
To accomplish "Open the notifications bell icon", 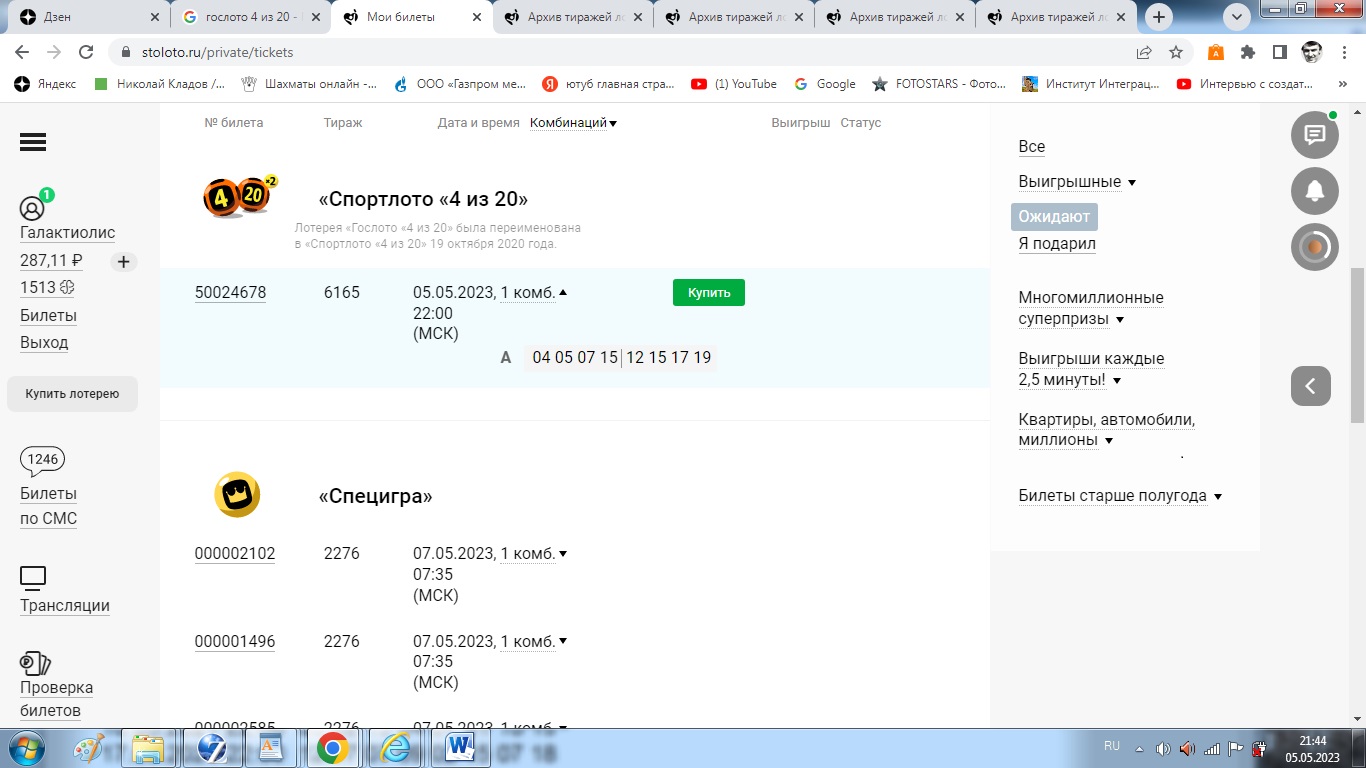I will click(1314, 191).
